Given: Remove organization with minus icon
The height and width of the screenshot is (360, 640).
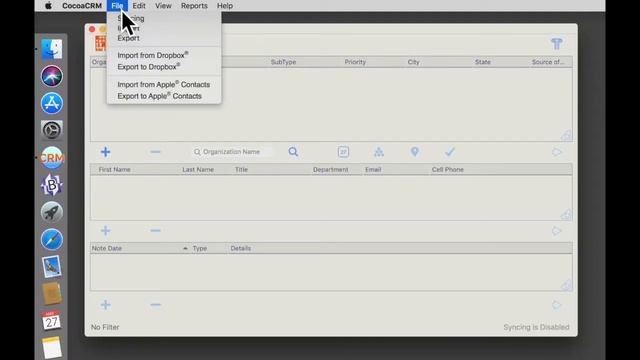Looking at the screenshot, I should pyautogui.click(x=155, y=152).
